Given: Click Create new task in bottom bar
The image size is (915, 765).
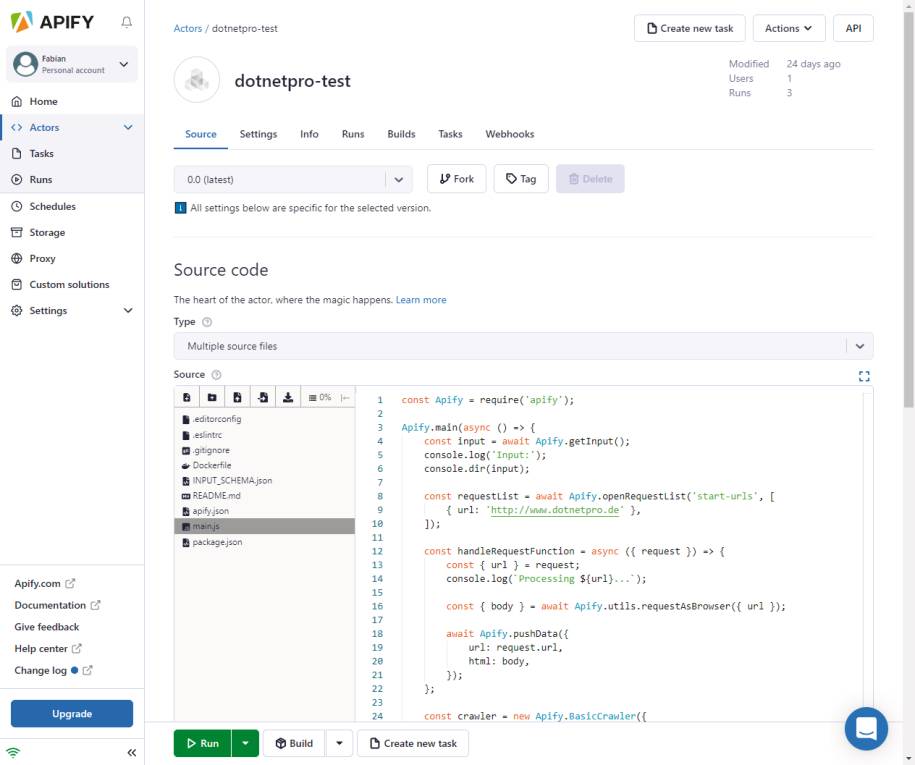Looking at the screenshot, I should [x=413, y=743].
